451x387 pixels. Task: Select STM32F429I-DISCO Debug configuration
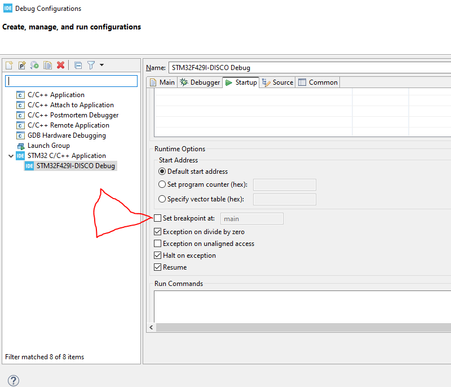tap(75, 166)
